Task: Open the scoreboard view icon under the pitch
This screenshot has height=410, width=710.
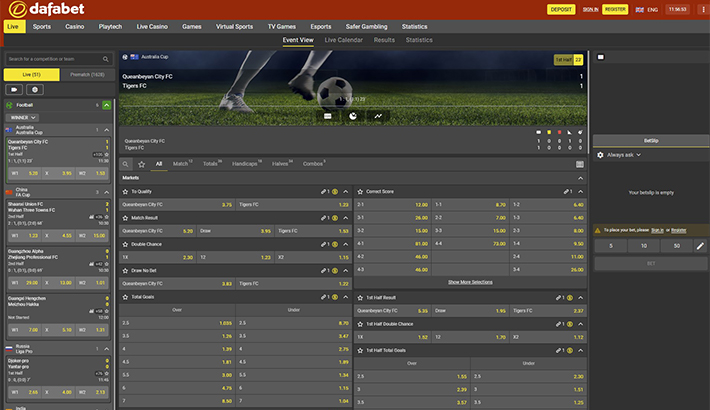Action: coord(328,116)
